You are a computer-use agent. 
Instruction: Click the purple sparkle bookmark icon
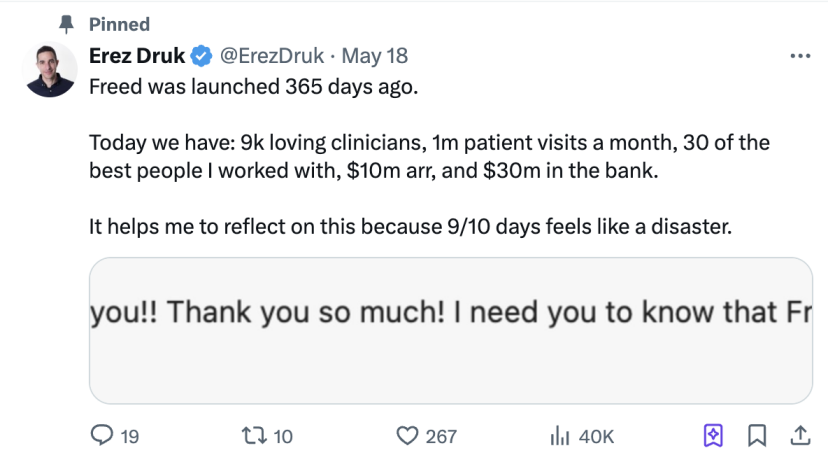tap(713, 436)
